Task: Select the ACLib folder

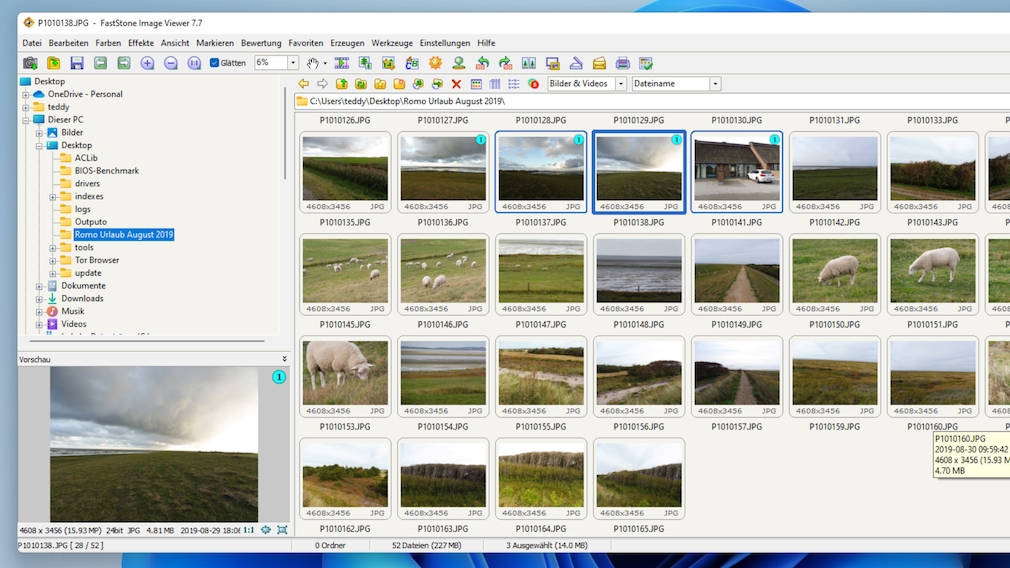Action: point(86,158)
